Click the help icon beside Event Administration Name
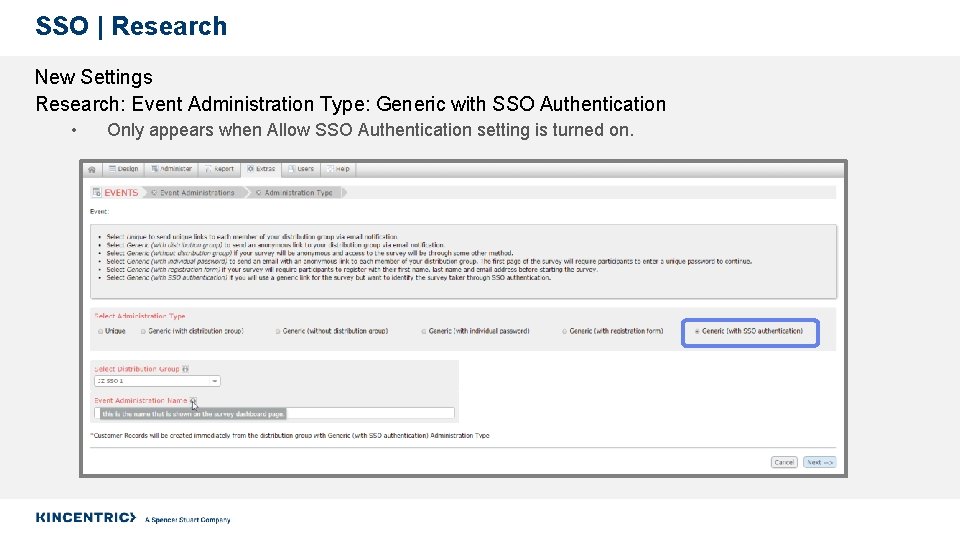 coord(193,401)
